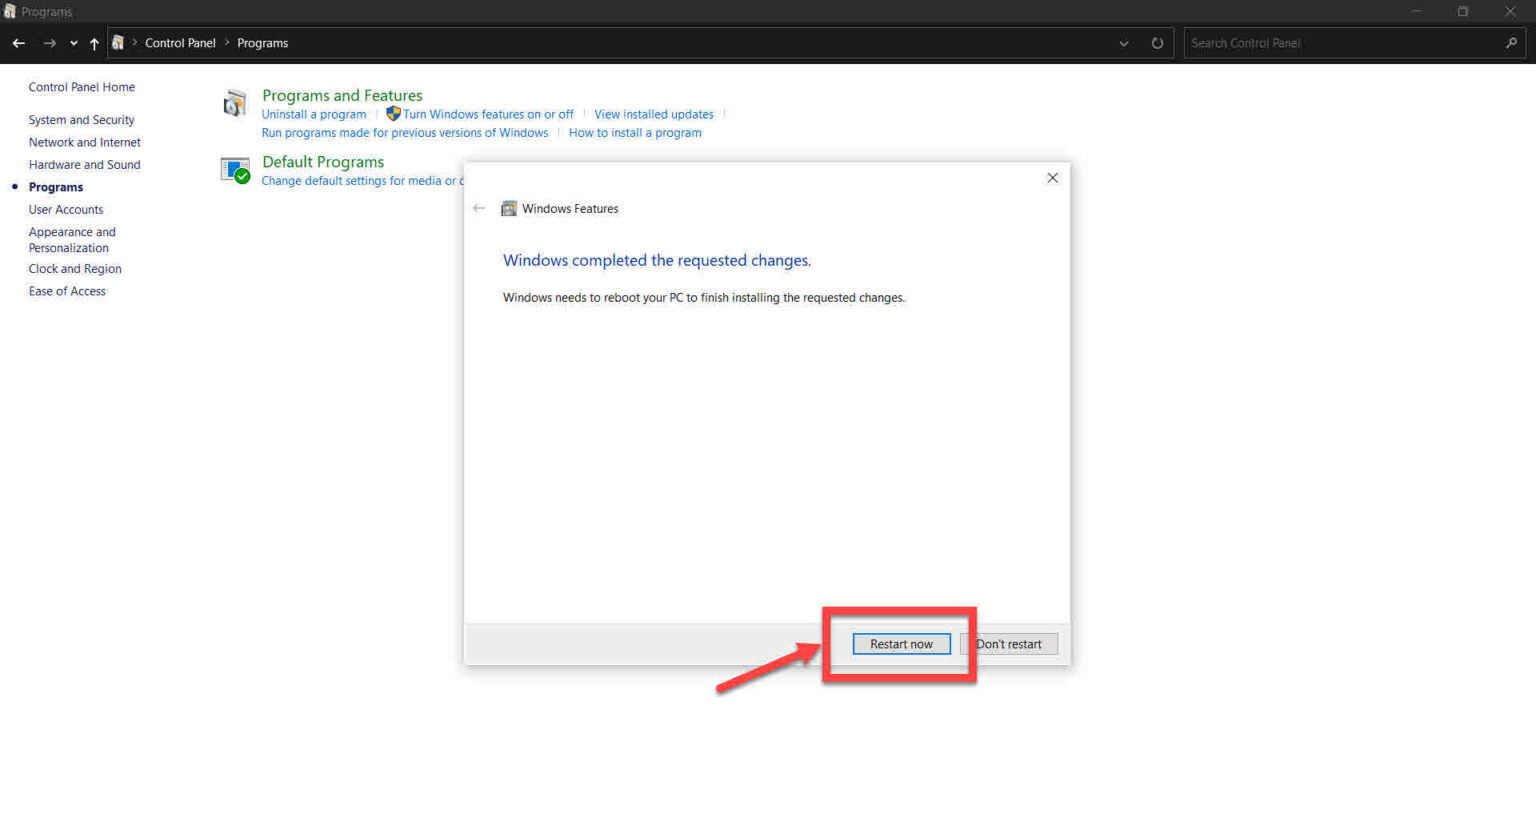
Task: Open View installed updates link
Action: [x=653, y=114]
